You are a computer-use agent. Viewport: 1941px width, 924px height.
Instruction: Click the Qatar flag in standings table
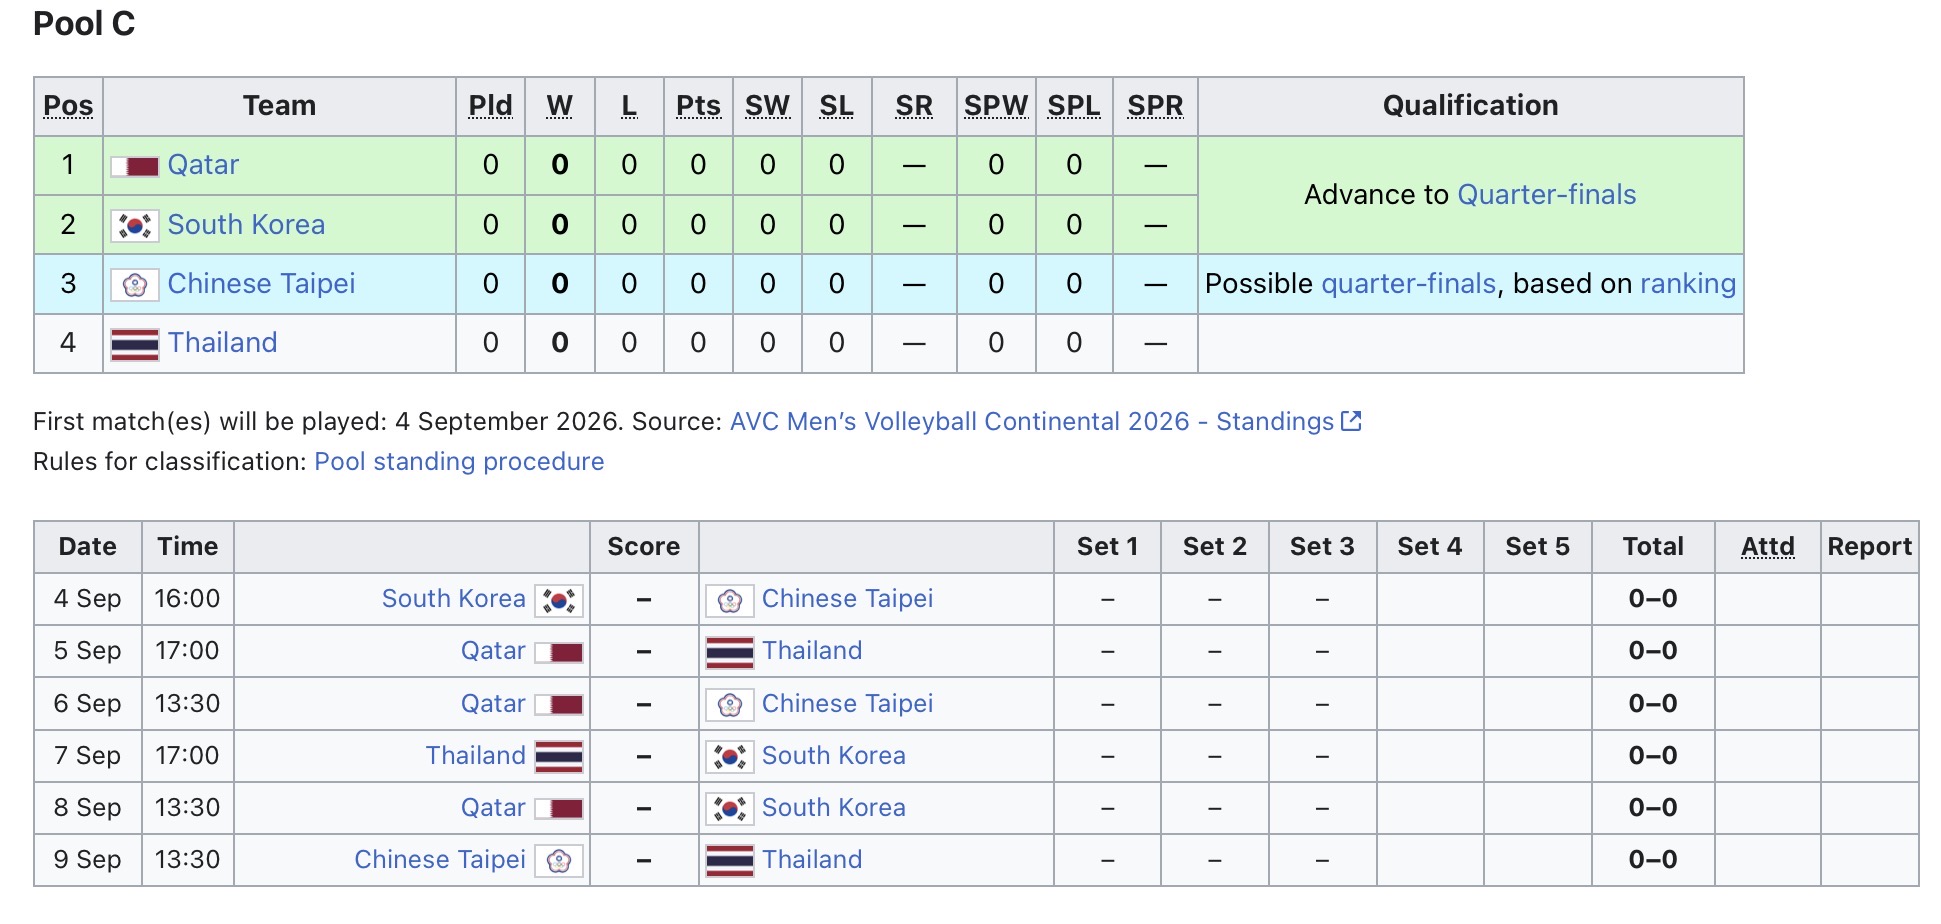(135, 166)
